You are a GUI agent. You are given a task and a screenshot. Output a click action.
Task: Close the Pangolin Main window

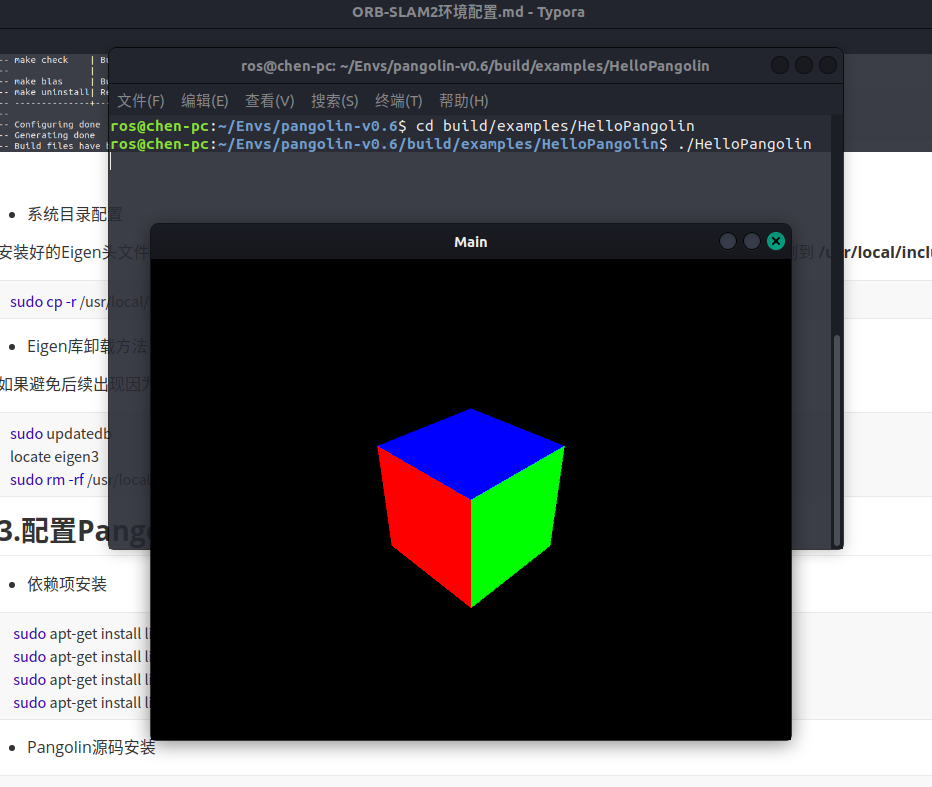pos(776,241)
